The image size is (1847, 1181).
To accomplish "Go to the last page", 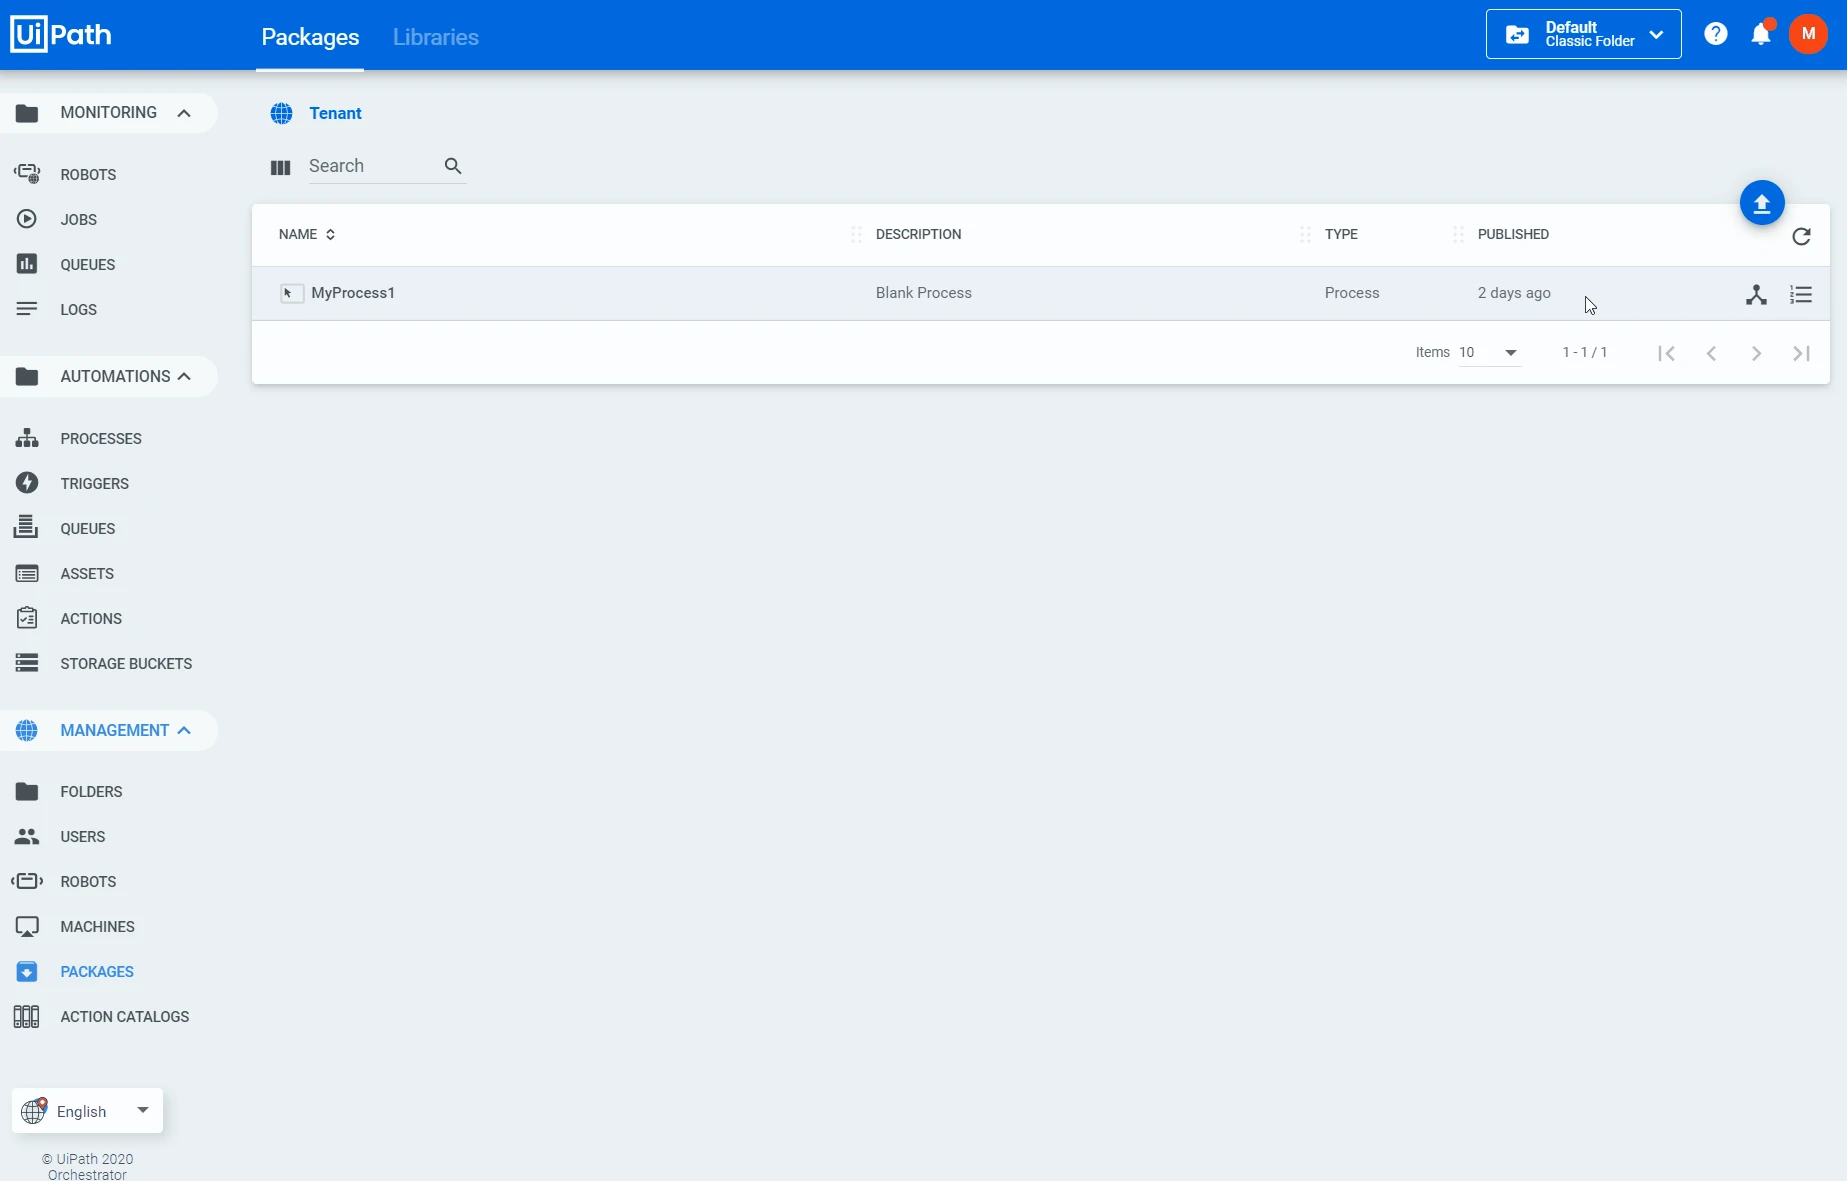I will pyautogui.click(x=1801, y=353).
